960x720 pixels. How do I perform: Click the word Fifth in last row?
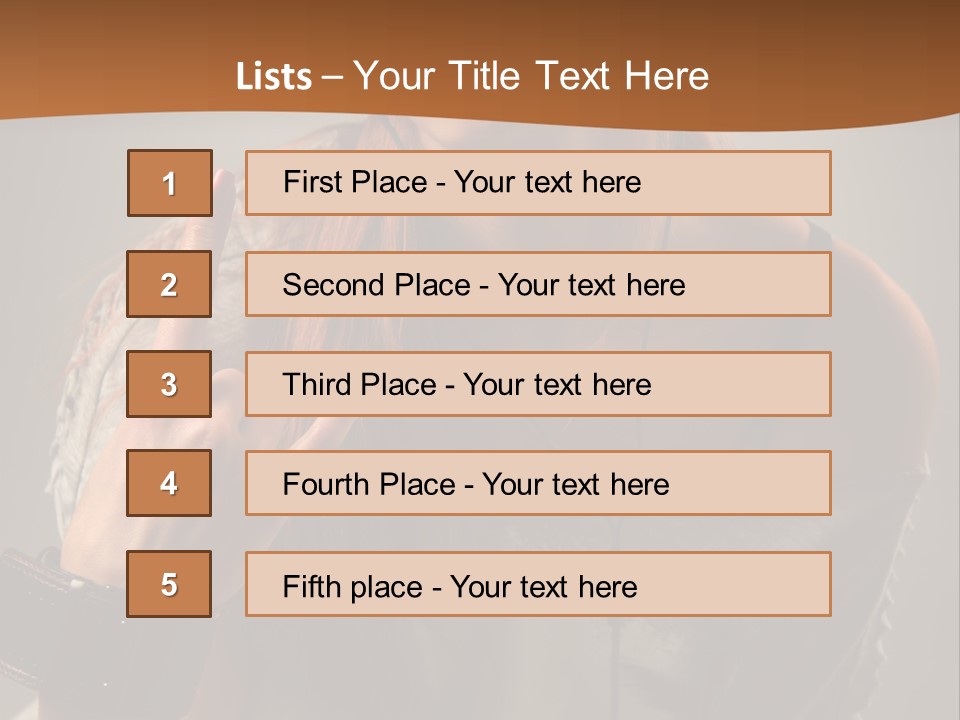point(312,586)
